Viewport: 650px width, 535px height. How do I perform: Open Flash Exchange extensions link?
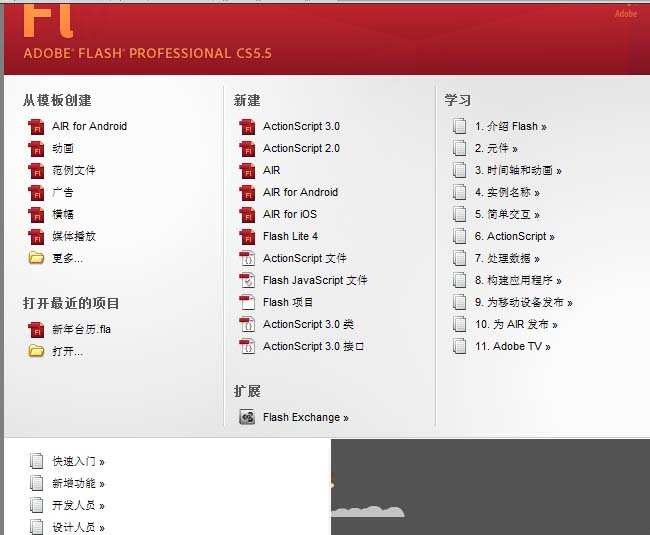(306, 417)
